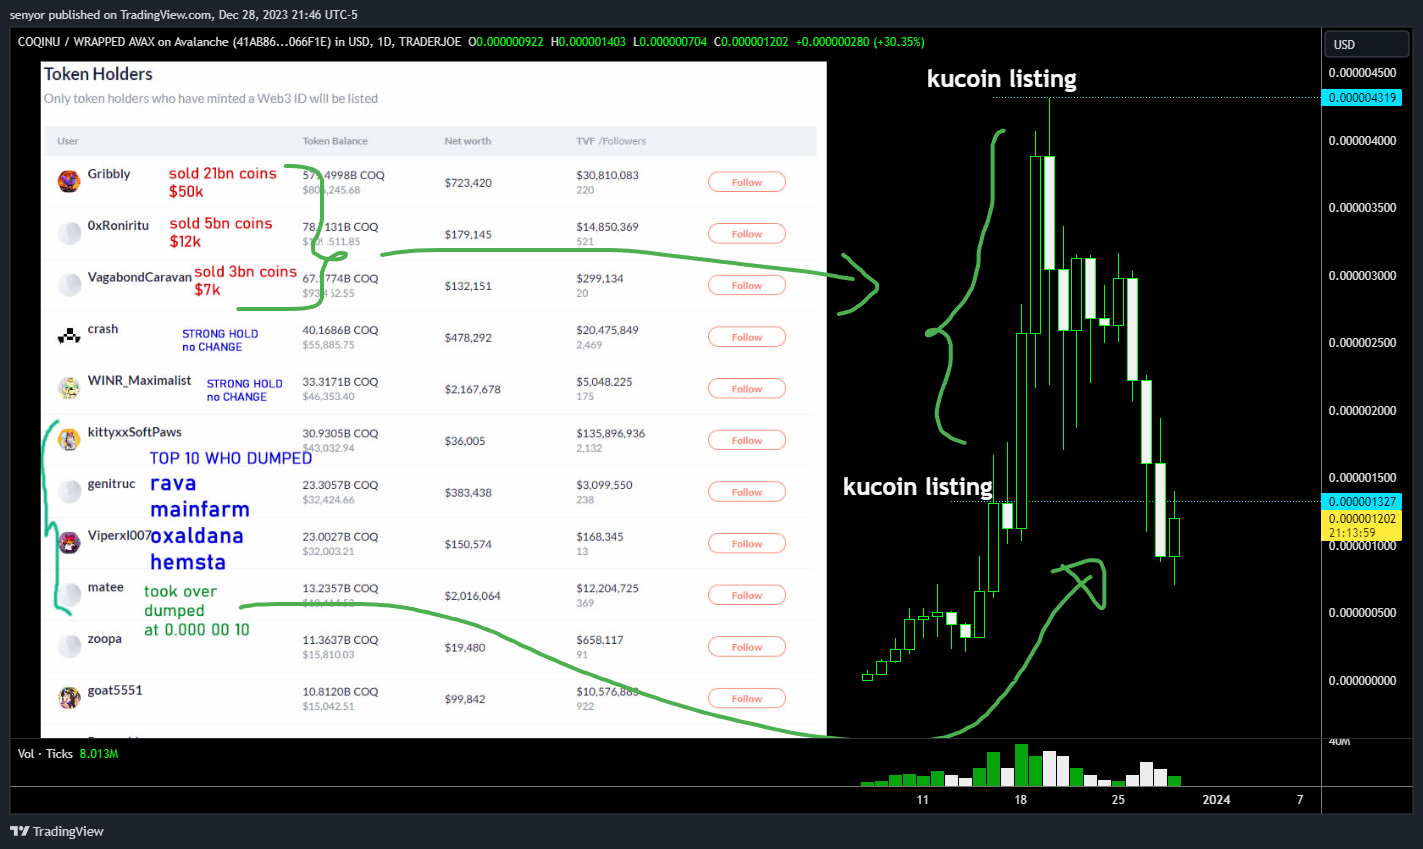Click zoopa username
The image size is (1423, 849).
click(x=105, y=639)
